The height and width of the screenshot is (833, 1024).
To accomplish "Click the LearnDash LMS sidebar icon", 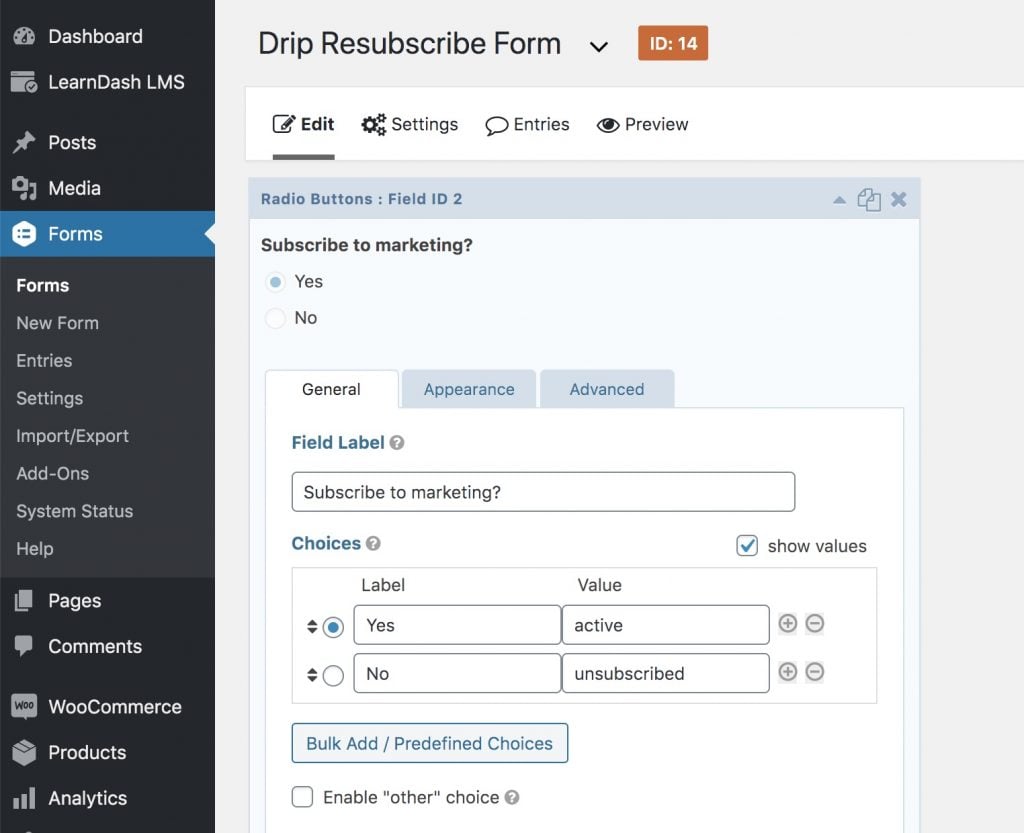I will (24, 82).
